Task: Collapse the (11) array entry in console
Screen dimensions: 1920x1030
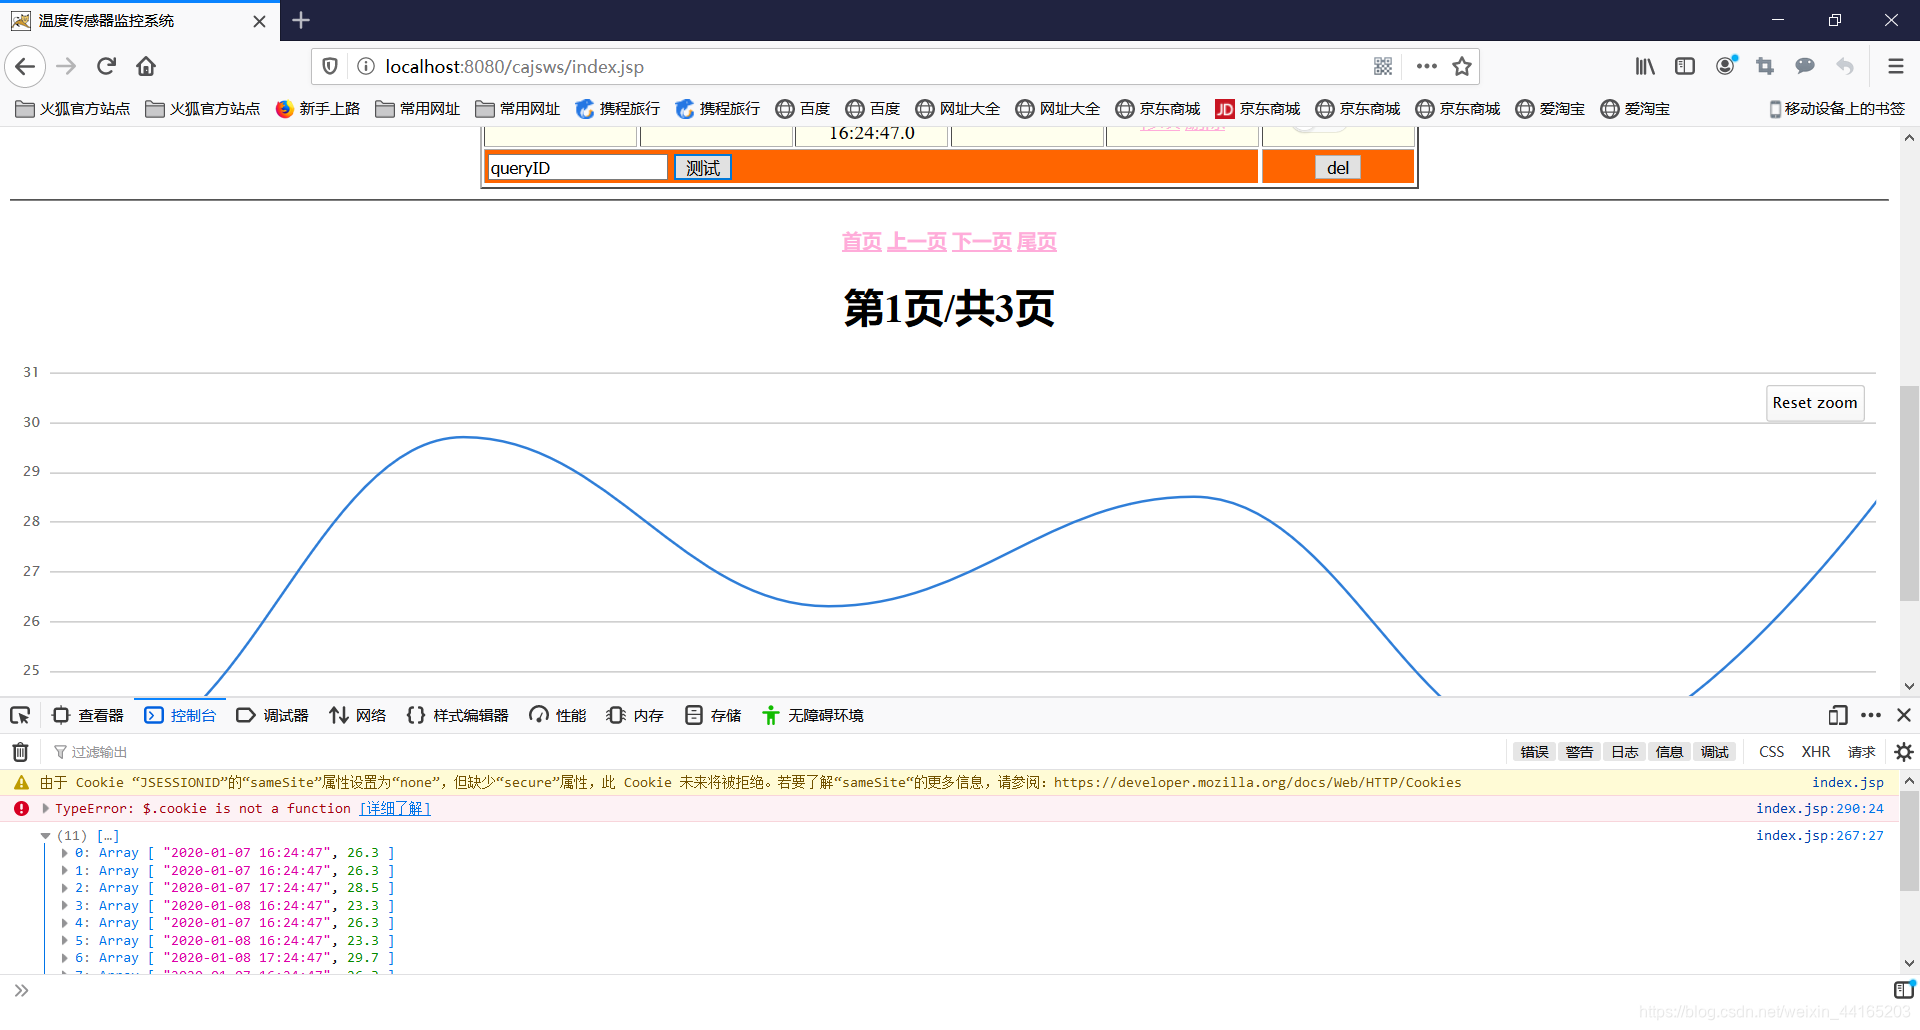Action: click(45, 835)
